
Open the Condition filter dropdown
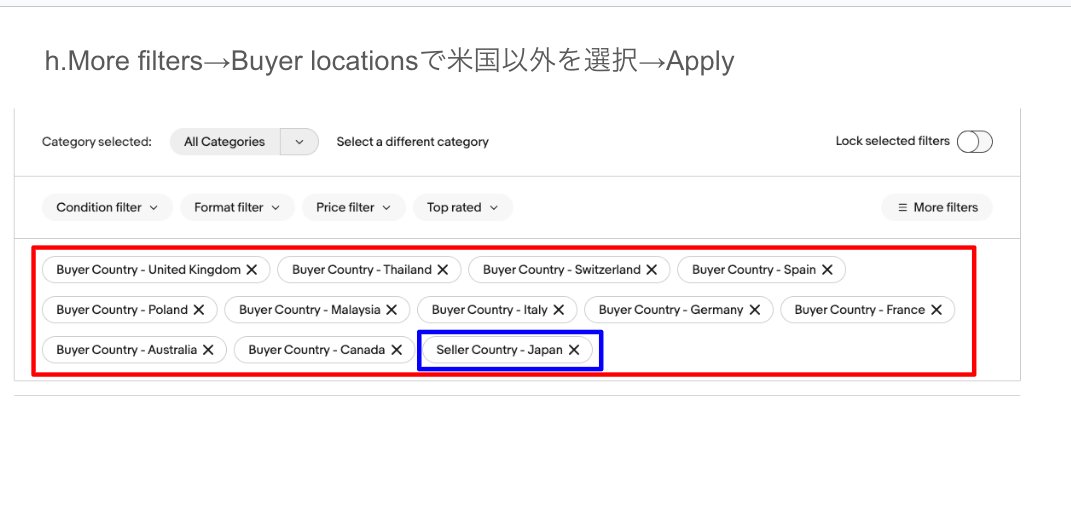pos(107,208)
